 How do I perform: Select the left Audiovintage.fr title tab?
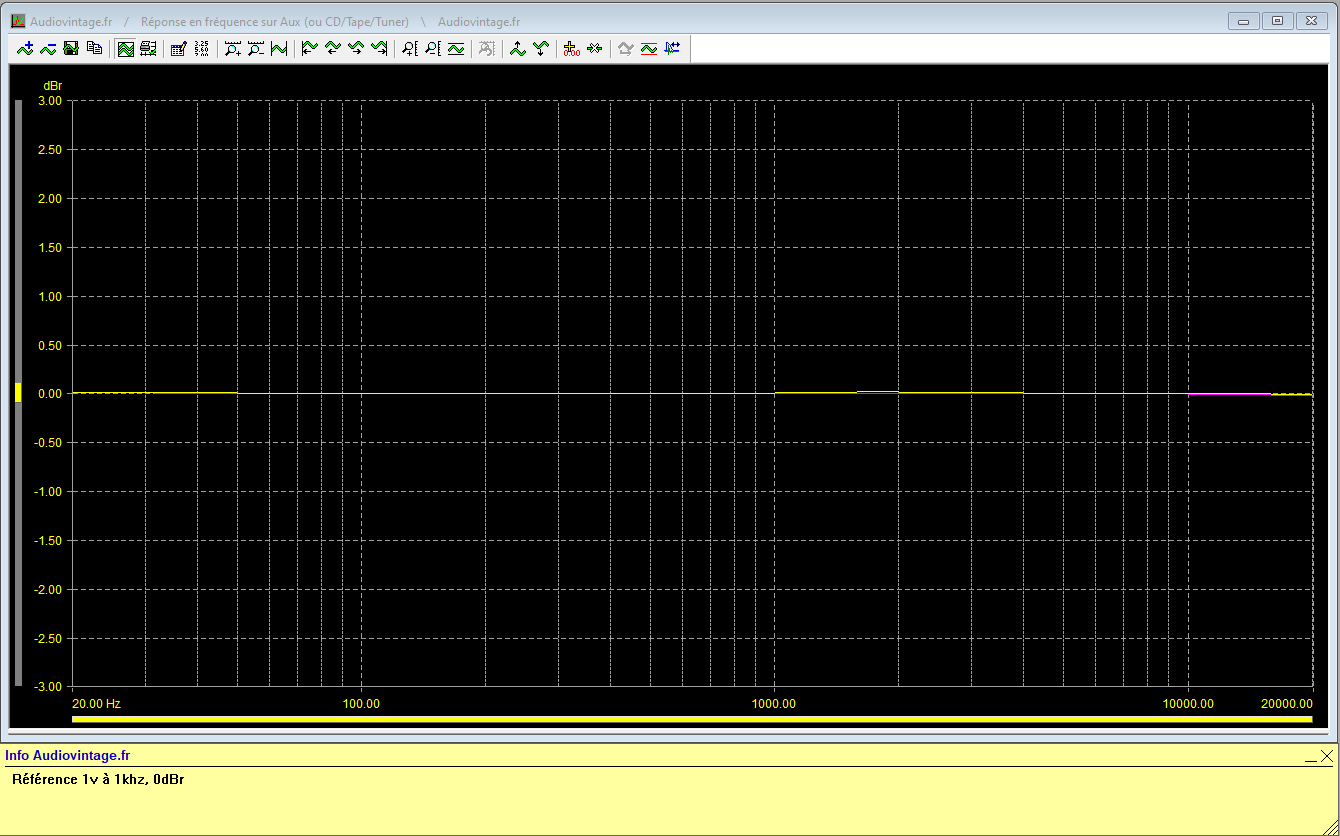71,21
